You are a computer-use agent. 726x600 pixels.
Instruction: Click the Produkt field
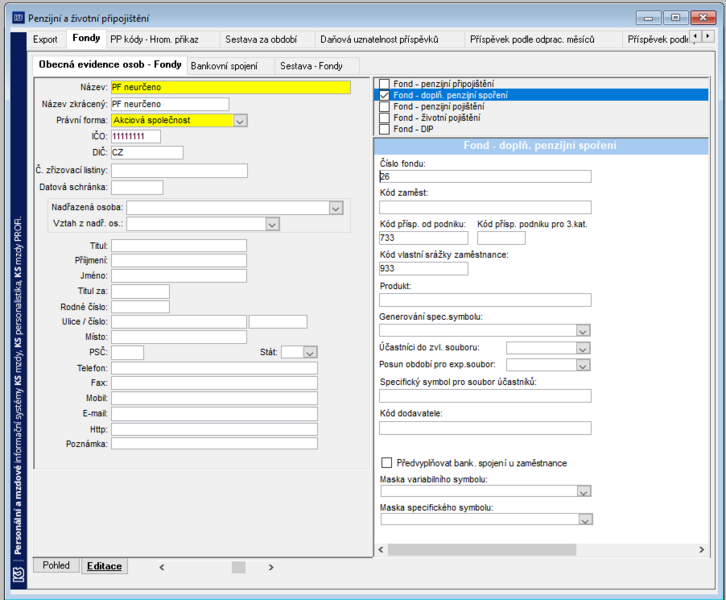coord(485,300)
